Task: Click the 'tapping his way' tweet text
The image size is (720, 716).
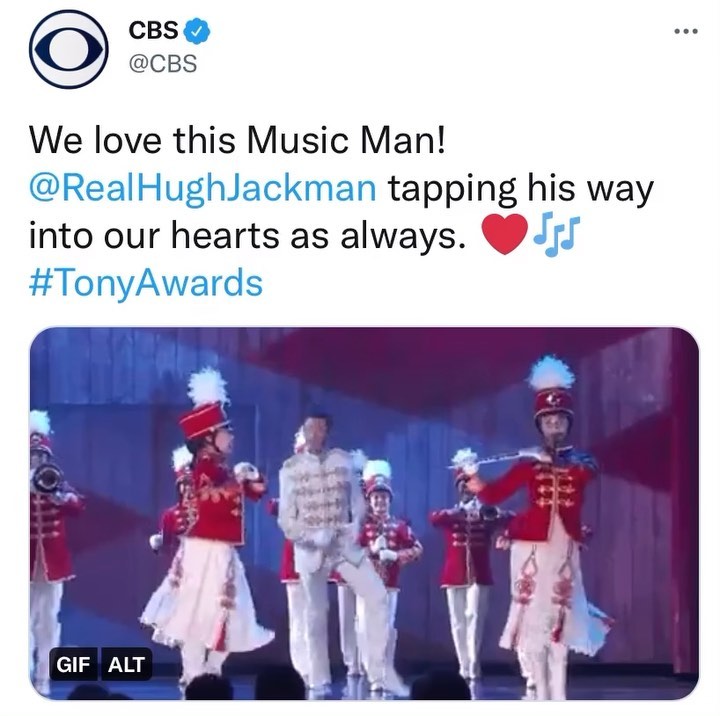Action: click(521, 188)
